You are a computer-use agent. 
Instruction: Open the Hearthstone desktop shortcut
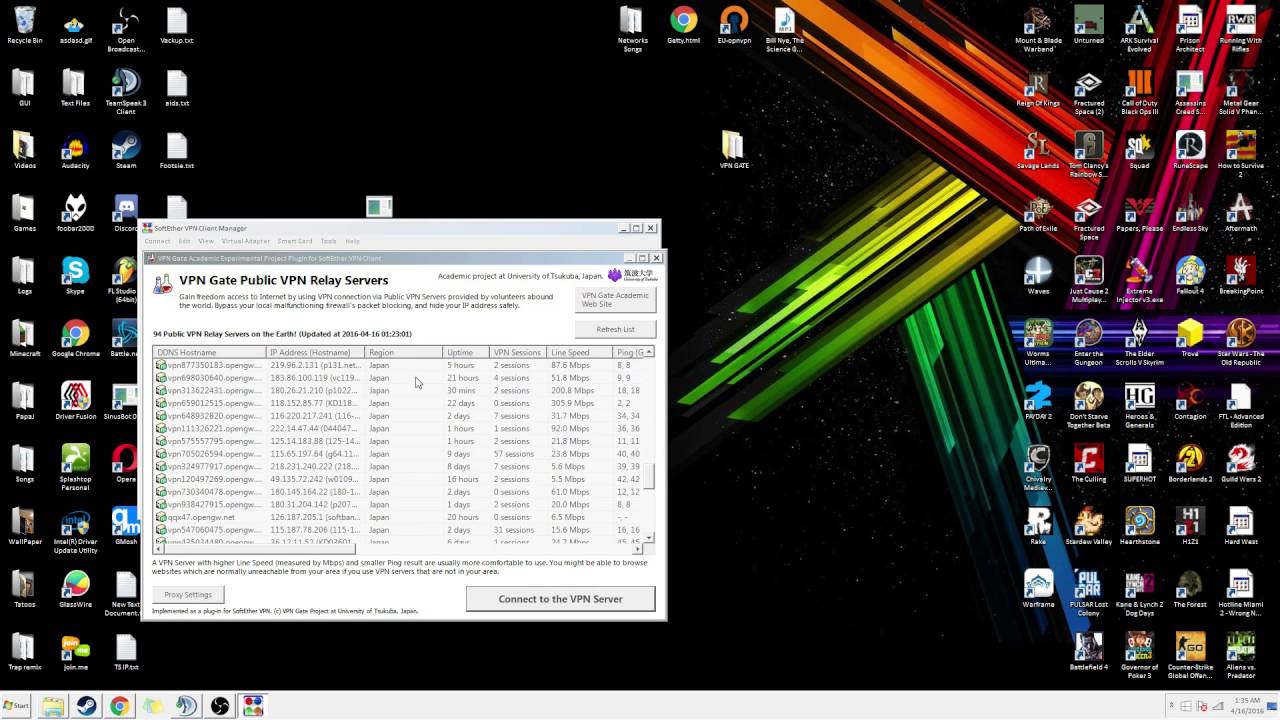click(x=1139, y=526)
